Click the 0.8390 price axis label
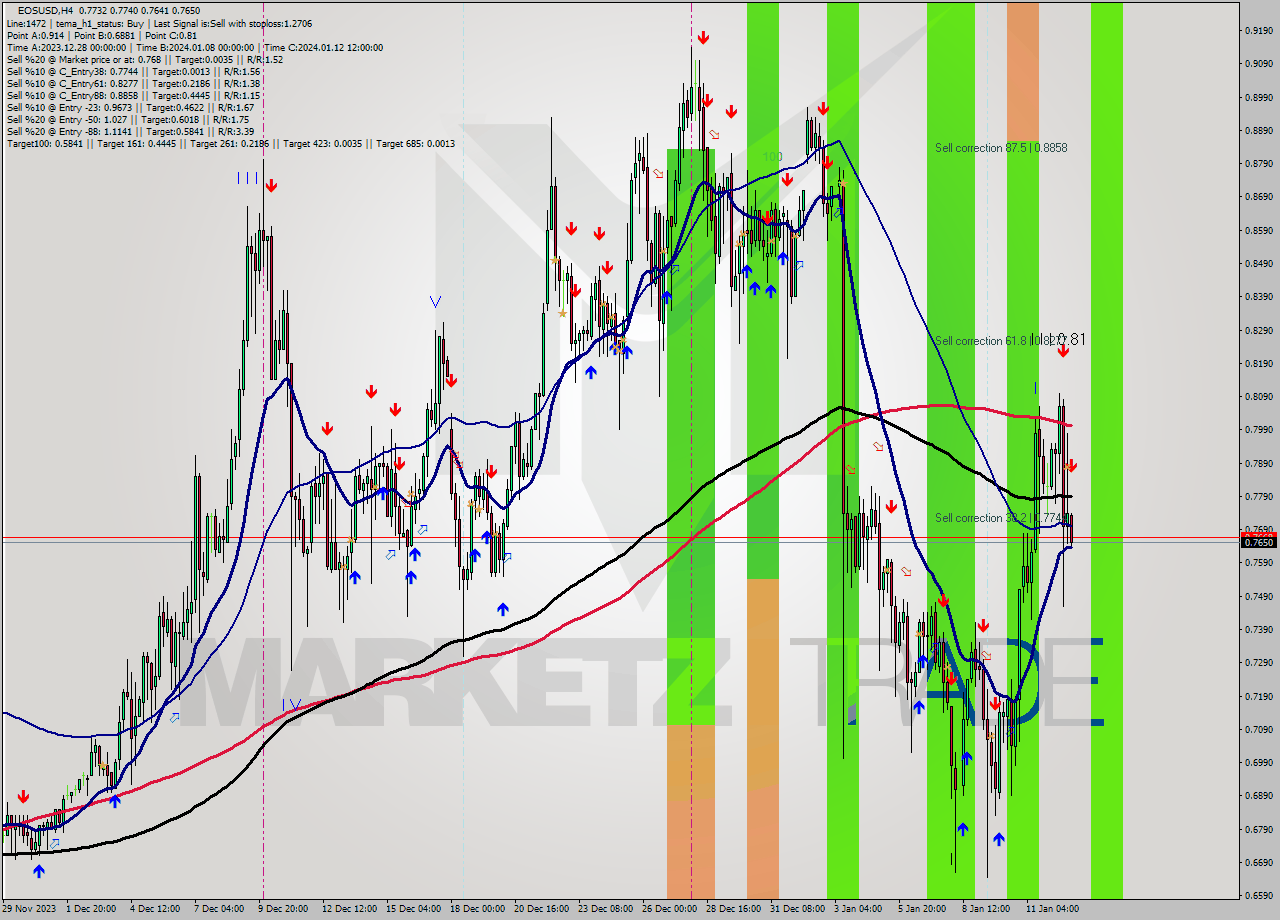Screen dimensions: 1280x920 [x=1259, y=296]
